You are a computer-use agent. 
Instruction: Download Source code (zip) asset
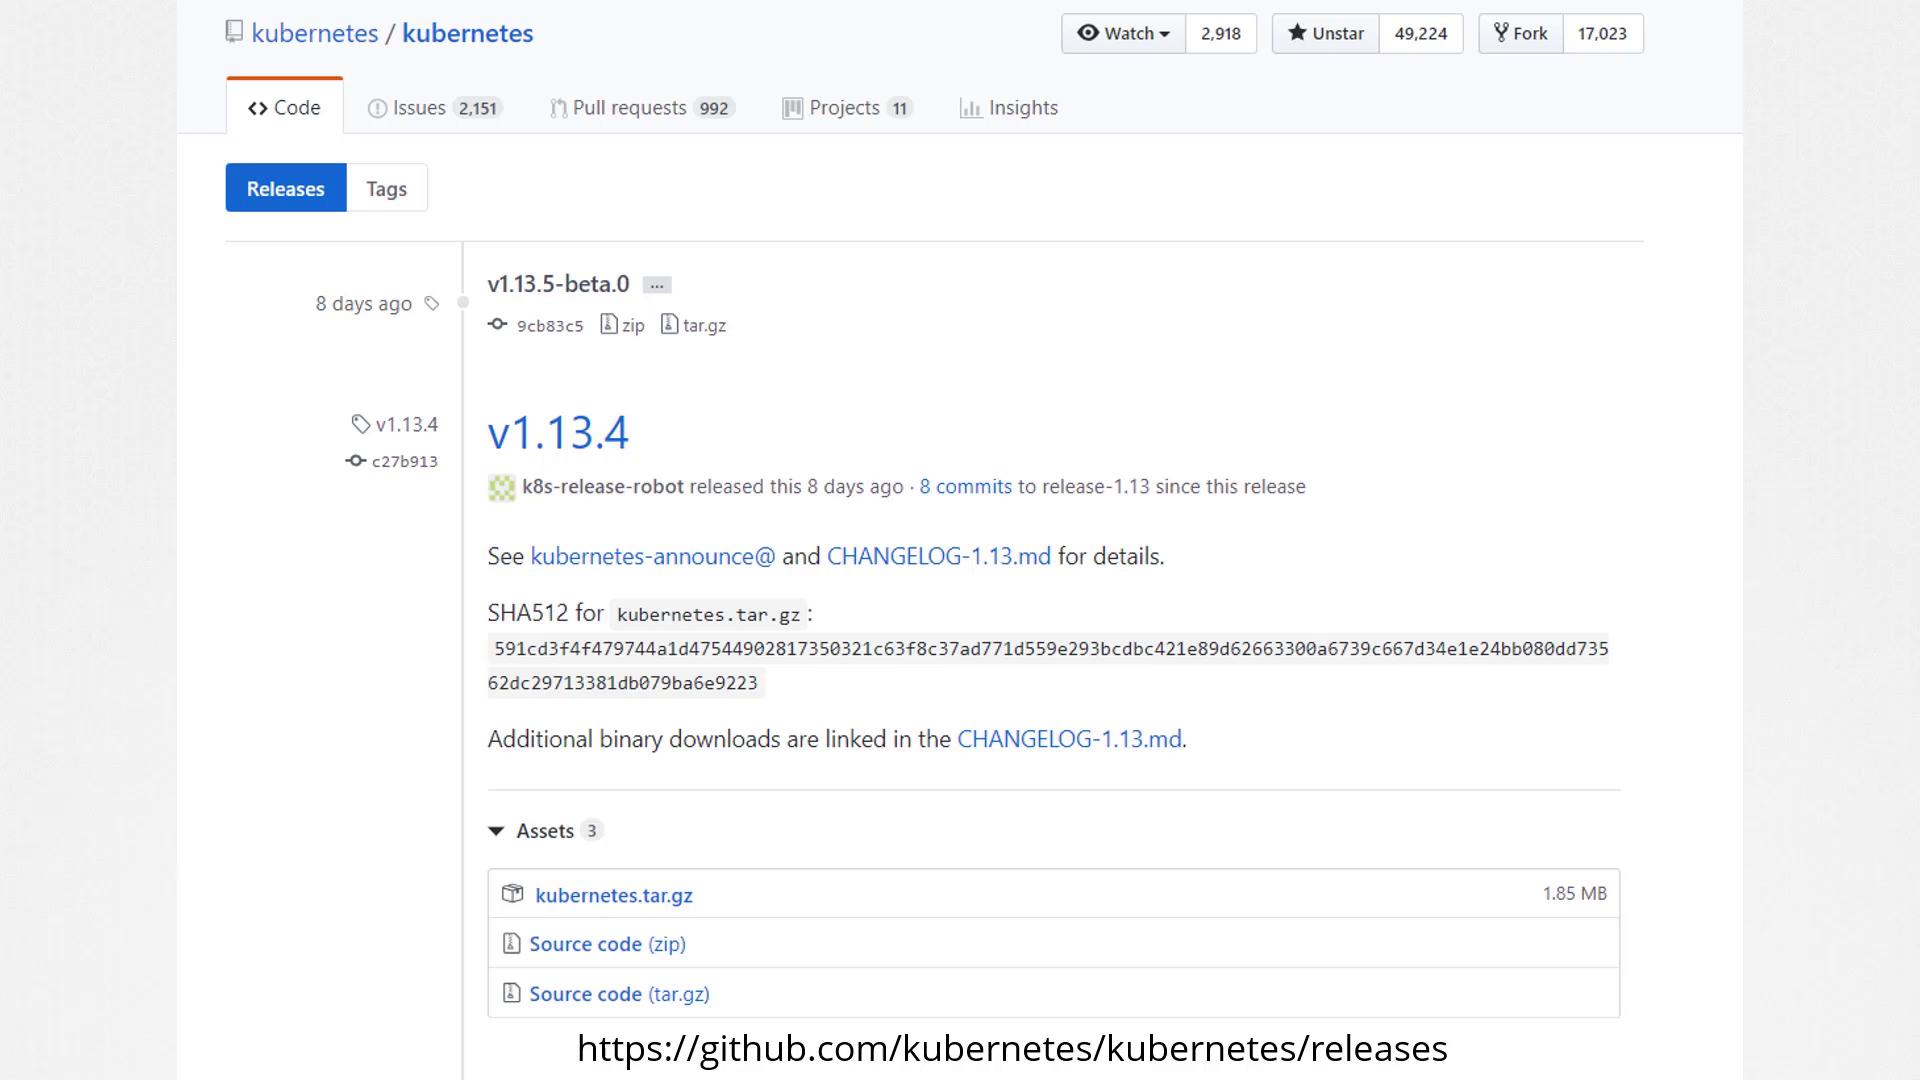coord(606,944)
